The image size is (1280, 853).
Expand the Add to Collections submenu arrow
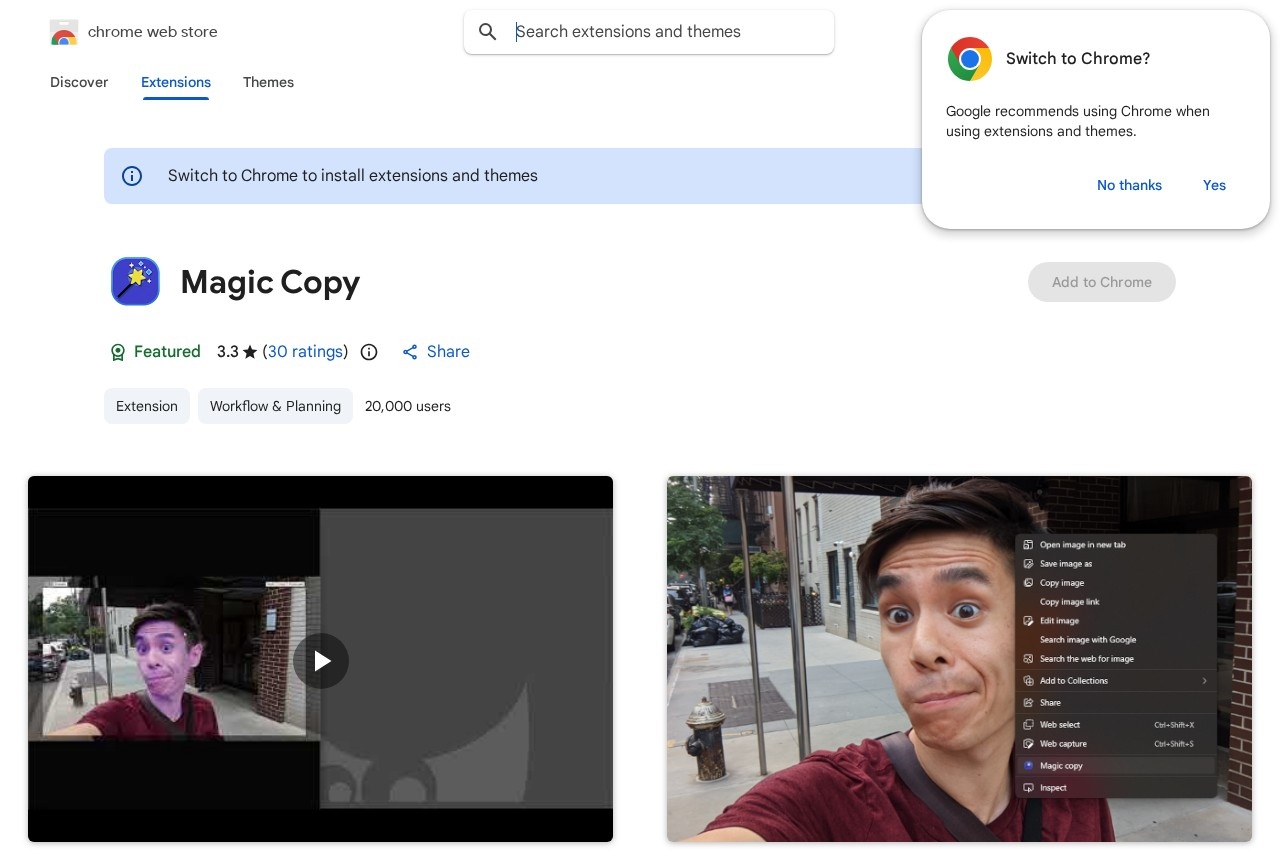(1206, 681)
